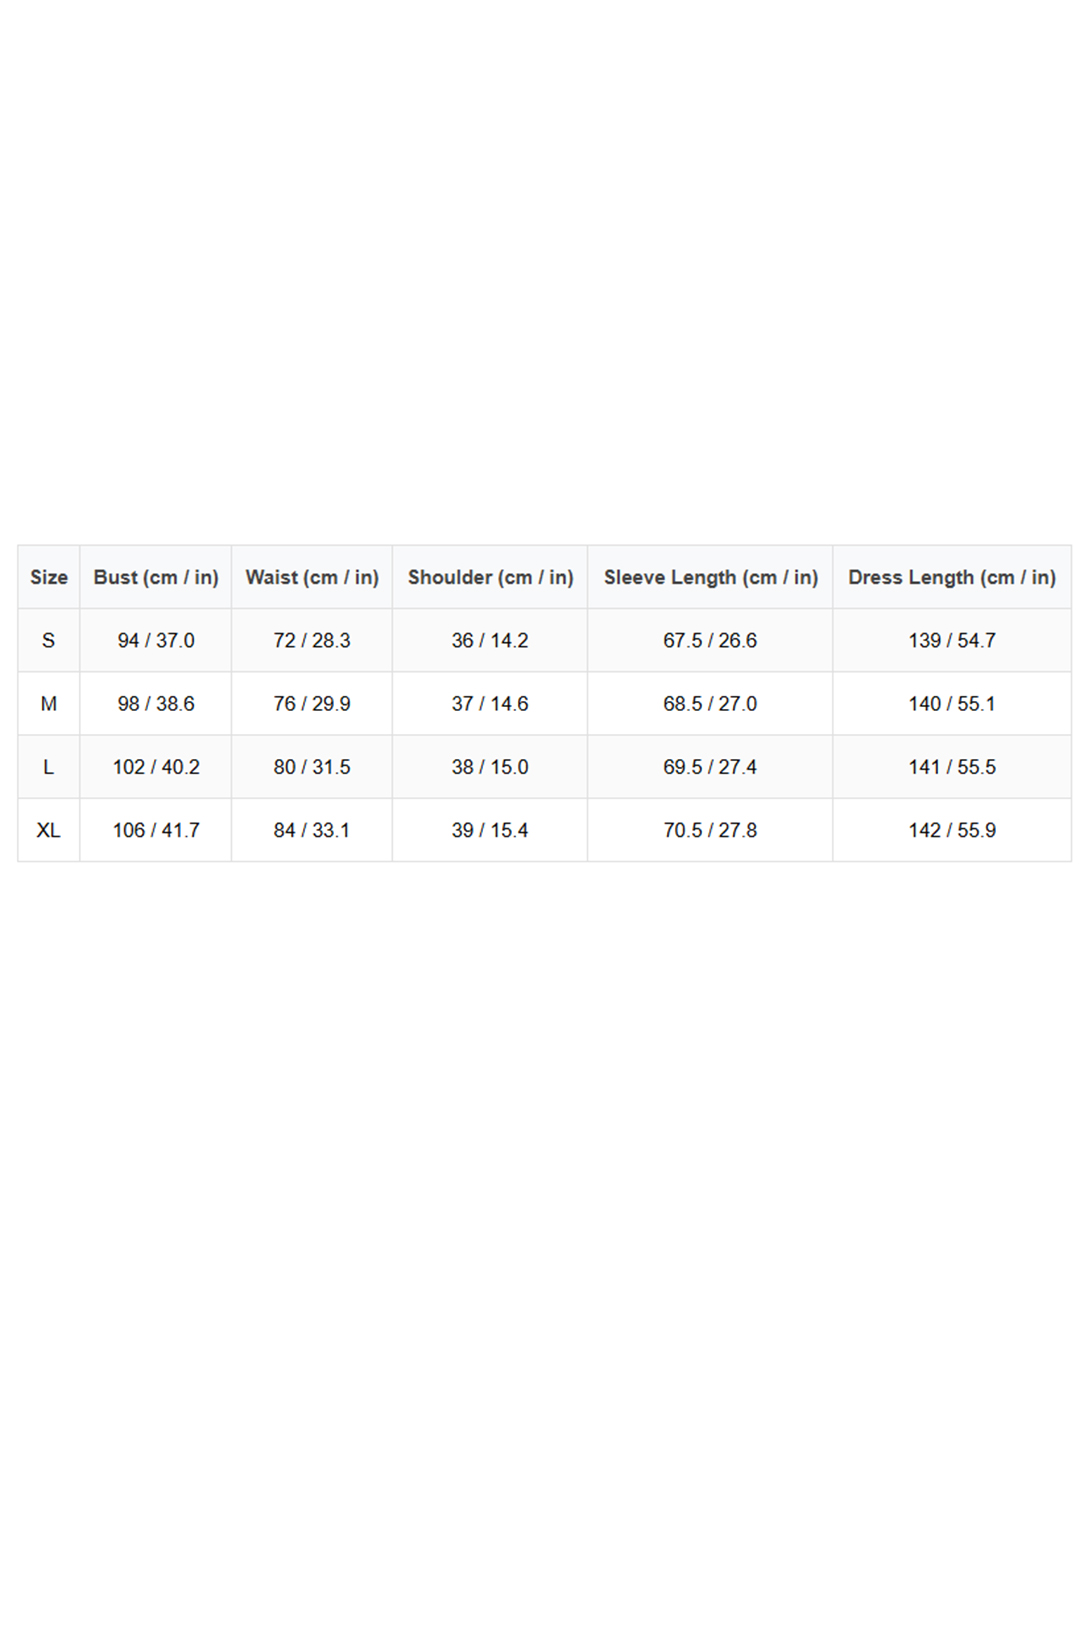Screen dimensions: 1088x1632
Task: Click the 38 / 15.0 shoulder cell
Action: (490, 767)
